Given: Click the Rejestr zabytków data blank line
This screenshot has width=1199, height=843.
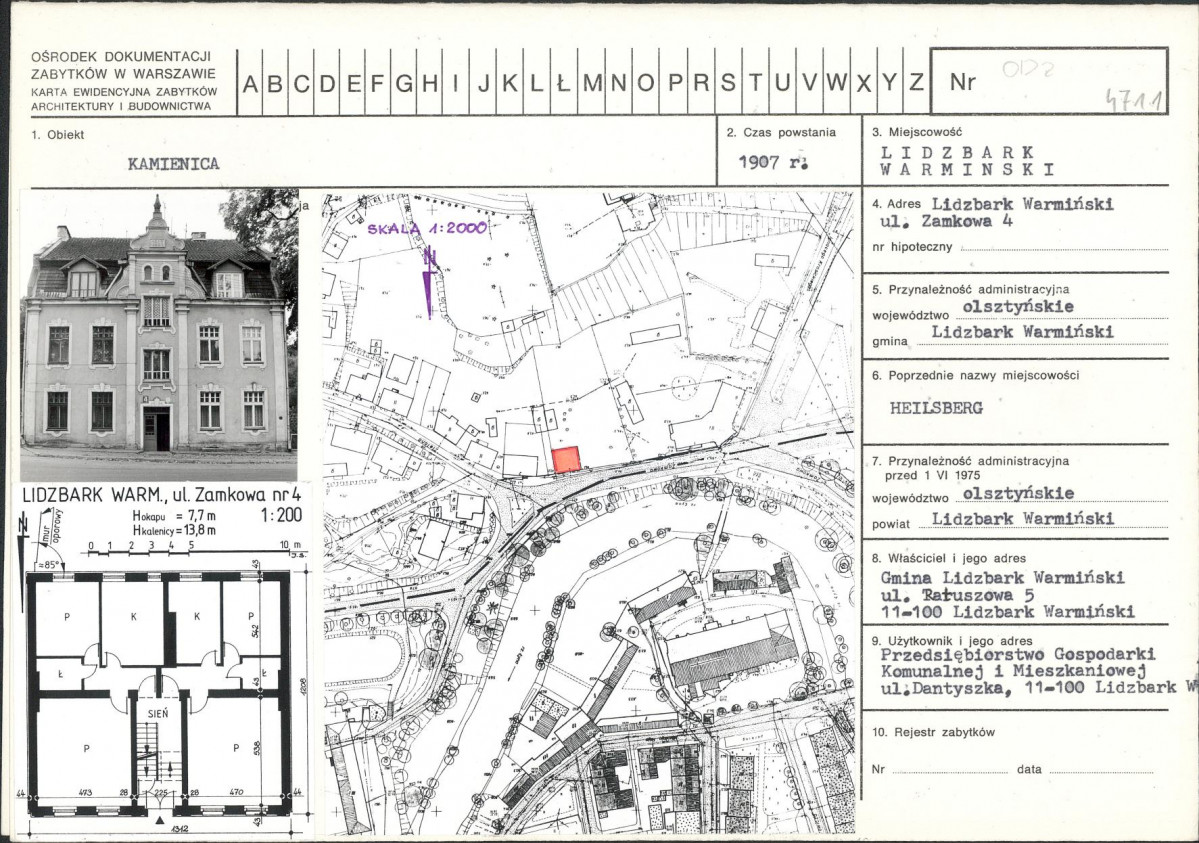Looking at the screenshot, I should coord(1099,771).
